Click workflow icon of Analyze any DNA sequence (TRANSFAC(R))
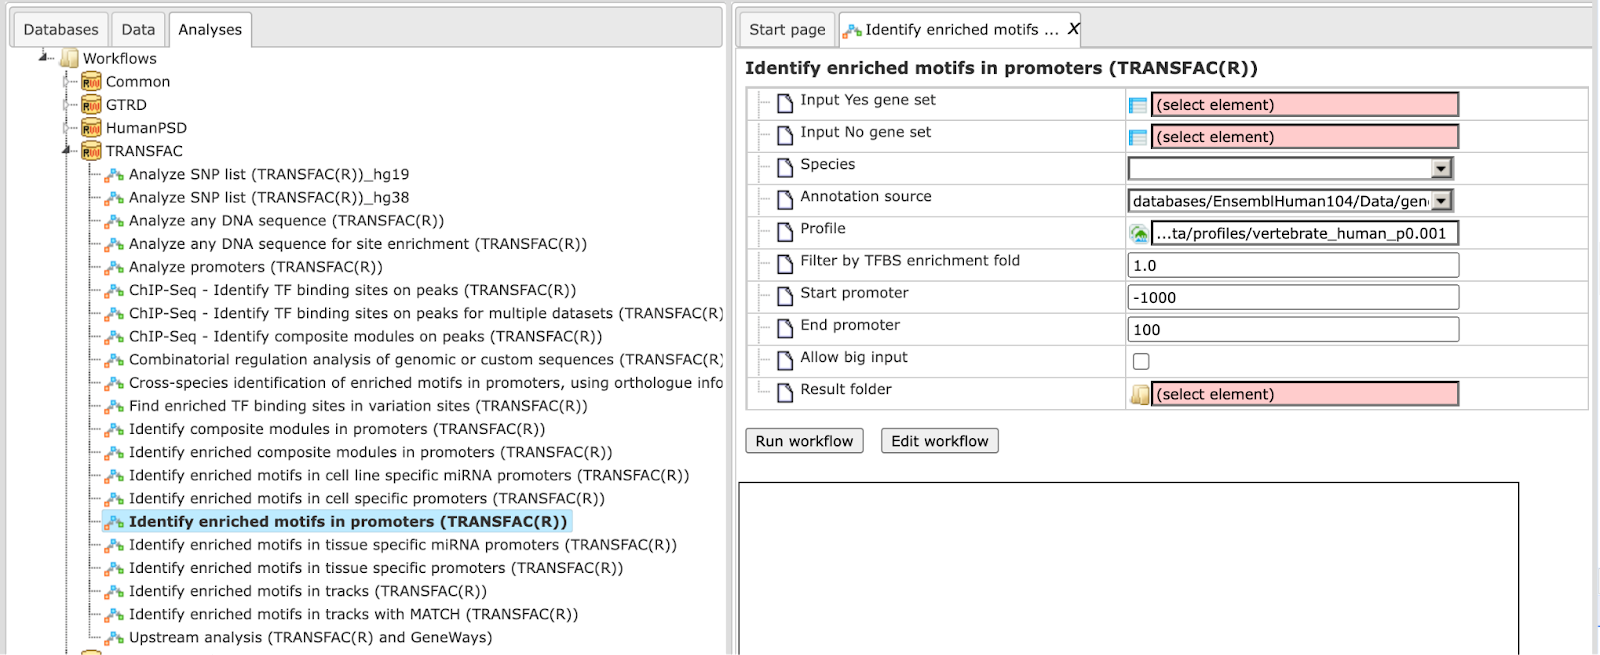Screen dimensions: 1600x655 [115, 221]
